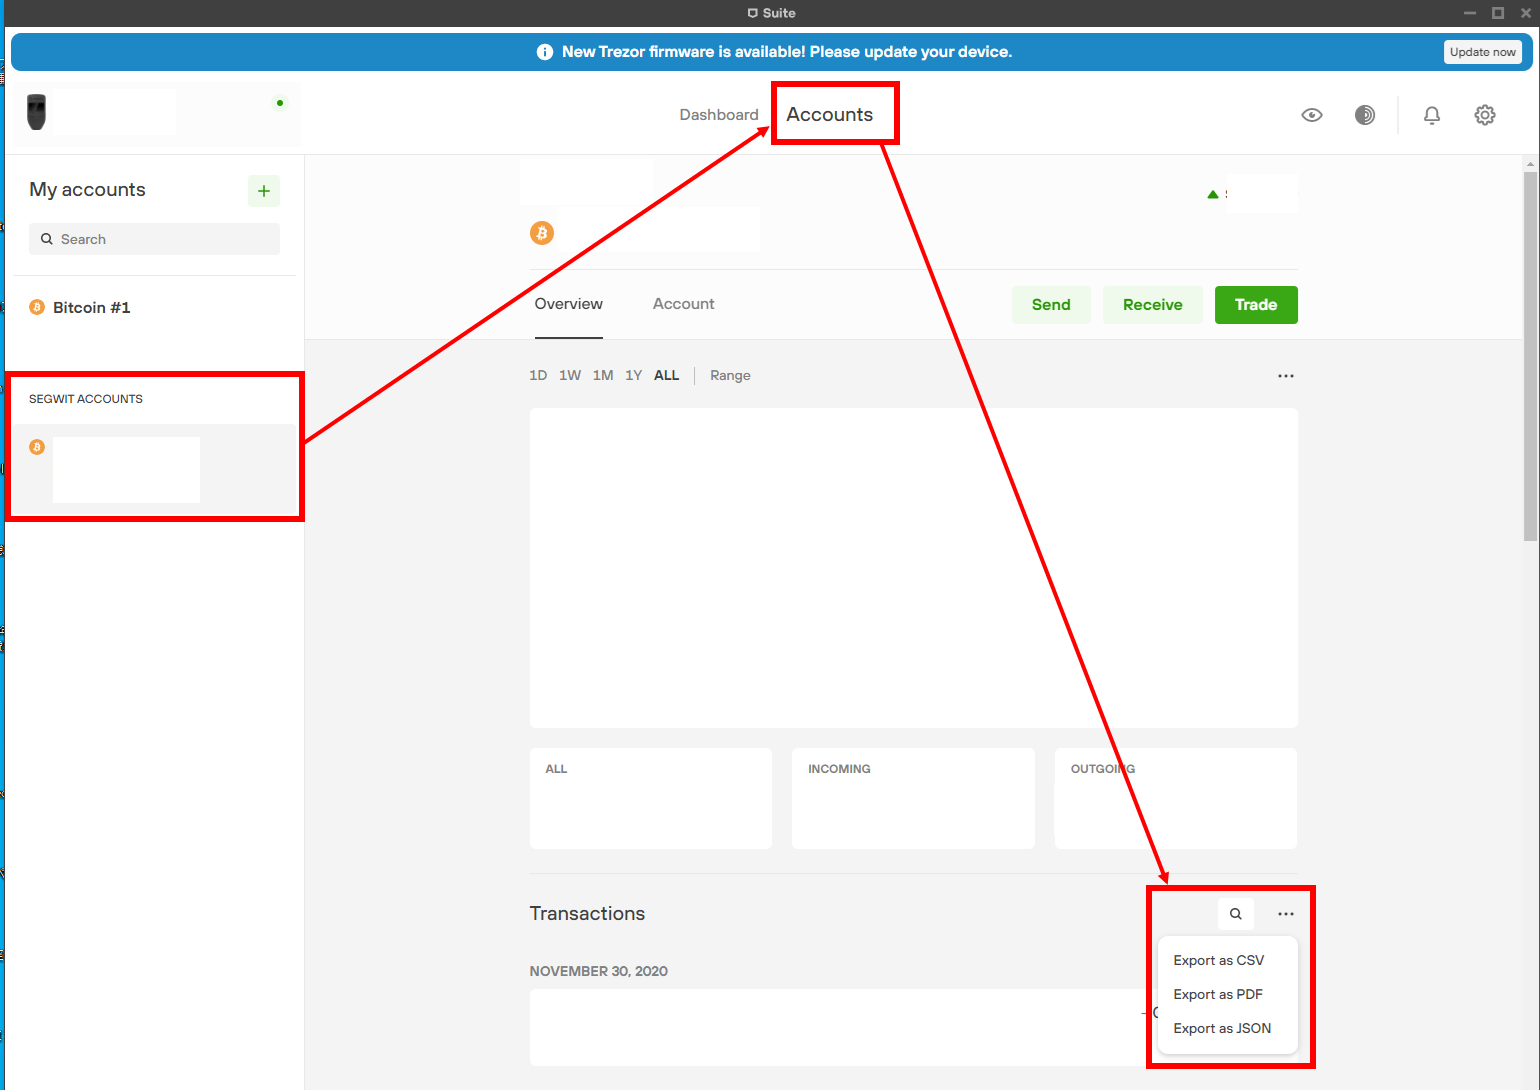This screenshot has height=1090, width=1540.
Task: Click Bitcoin icon in segwit account row
Action: coord(37,447)
